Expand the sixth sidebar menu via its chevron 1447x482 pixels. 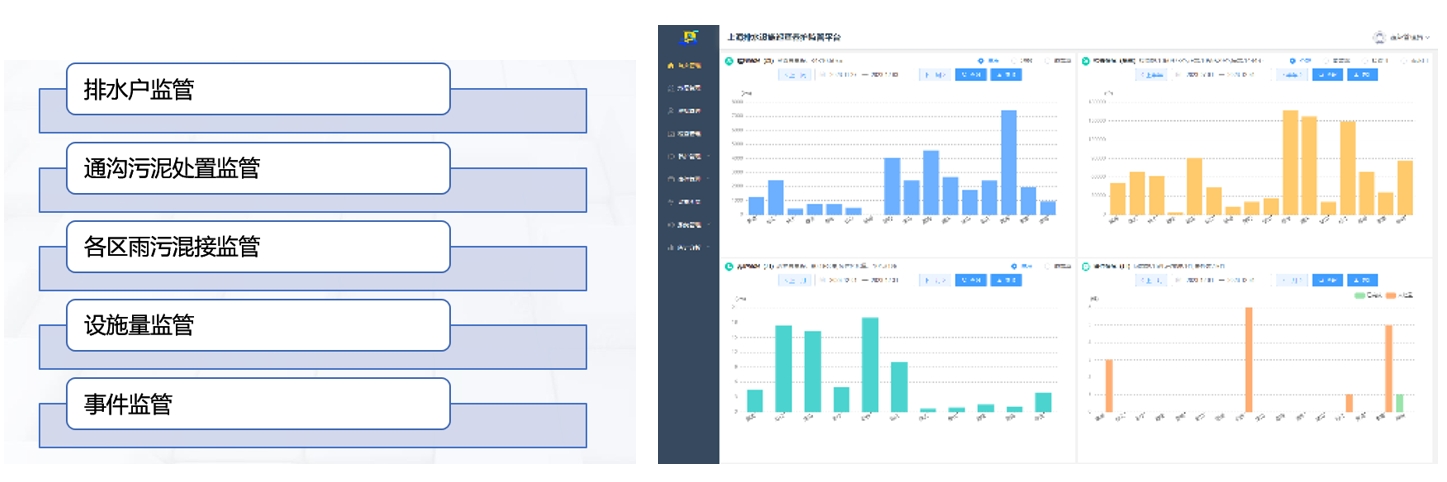(x=708, y=179)
